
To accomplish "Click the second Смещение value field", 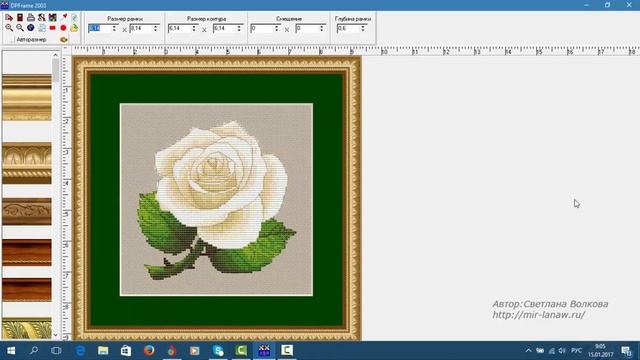I will click(x=307, y=28).
